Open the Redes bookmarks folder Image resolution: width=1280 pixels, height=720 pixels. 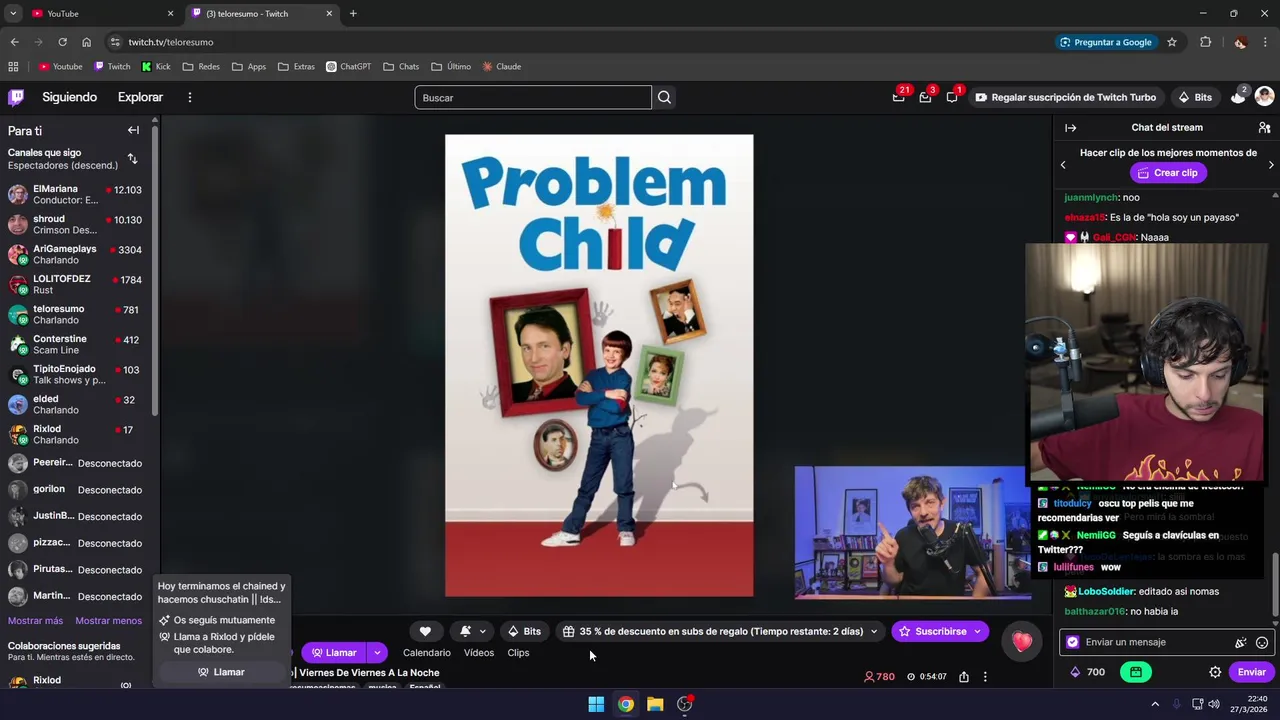click(200, 67)
